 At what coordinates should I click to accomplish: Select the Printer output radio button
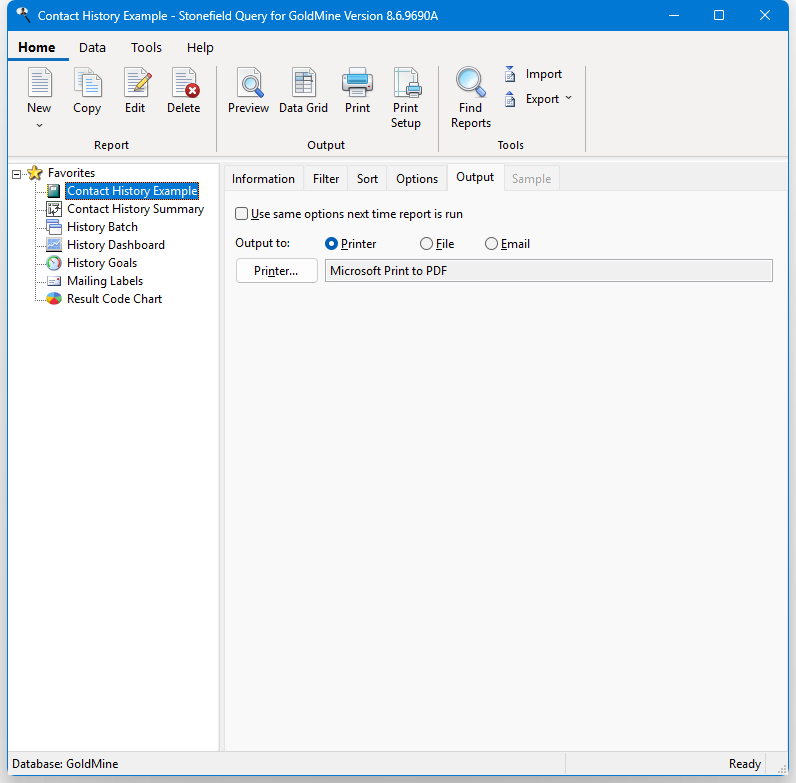coord(331,244)
